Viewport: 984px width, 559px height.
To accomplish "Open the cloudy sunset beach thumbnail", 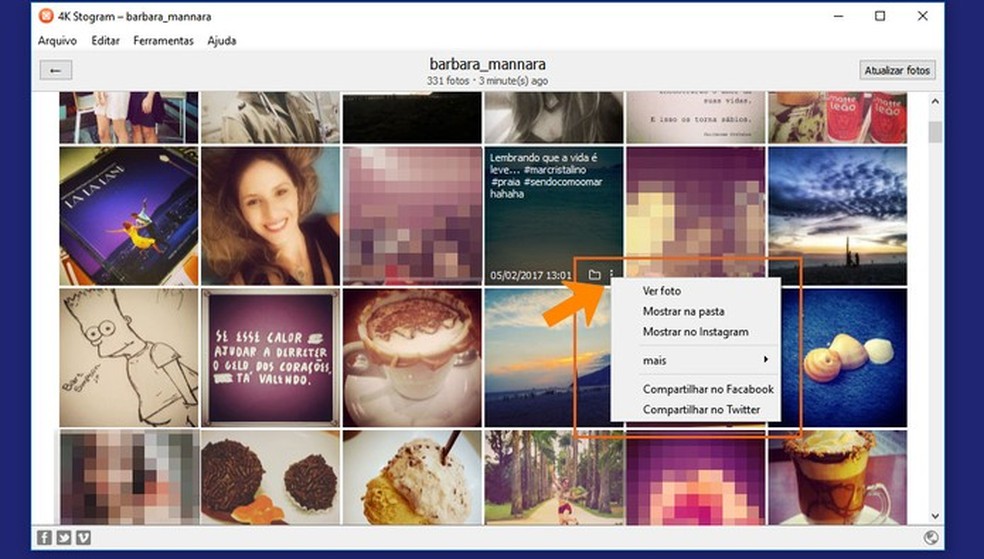I will click(x=838, y=216).
